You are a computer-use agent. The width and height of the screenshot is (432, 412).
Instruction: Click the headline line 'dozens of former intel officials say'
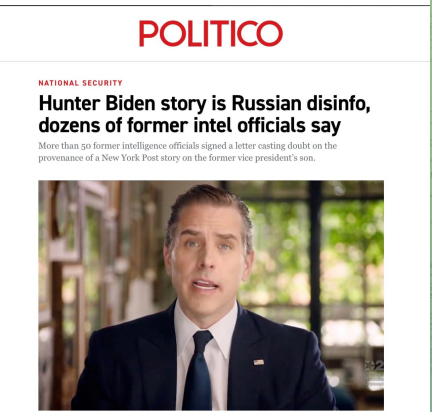(190, 125)
